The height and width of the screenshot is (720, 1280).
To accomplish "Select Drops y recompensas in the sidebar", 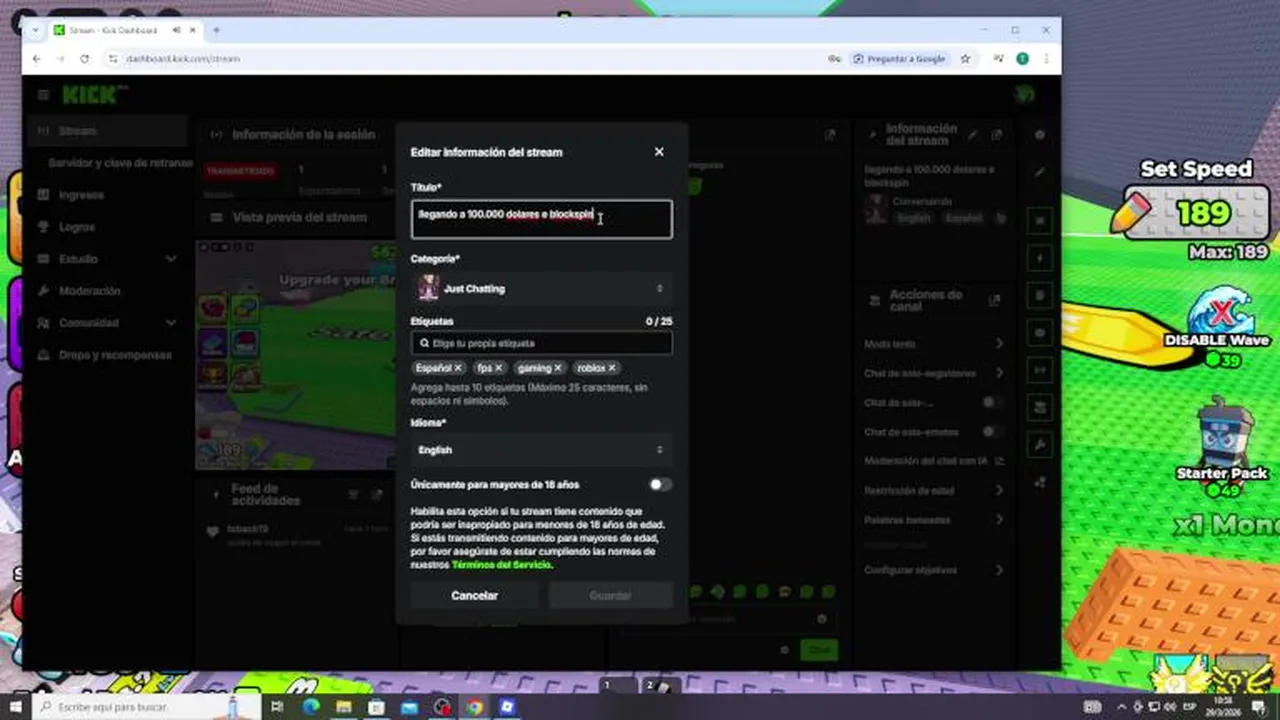I will pos(105,355).
